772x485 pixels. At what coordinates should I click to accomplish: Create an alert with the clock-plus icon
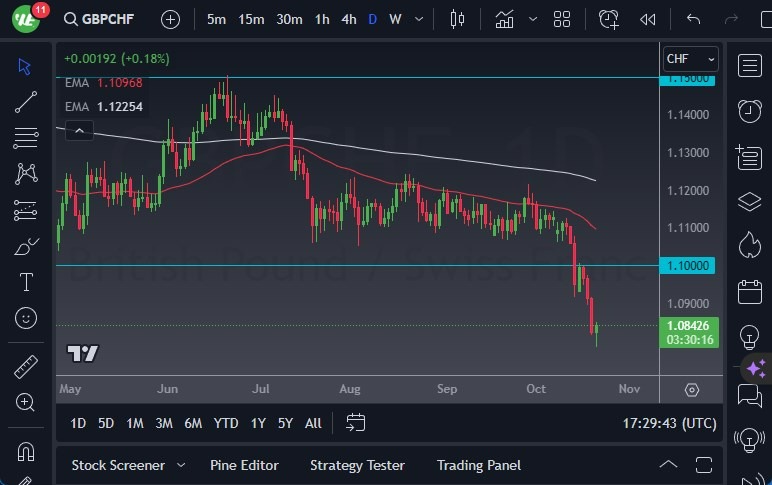pyautogui.click(x=609, y=19)
